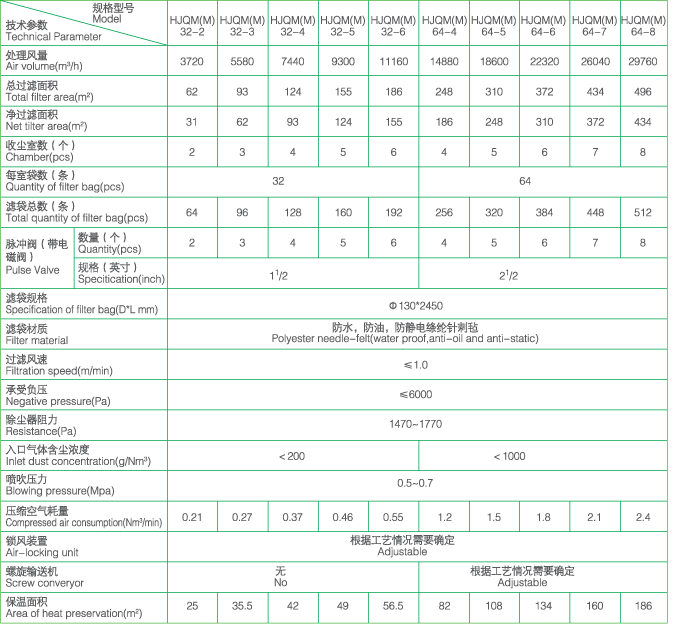Image resolution: width=674 pixels, height=629 pixels.
Task: Click heat preservation area 35.5
Action: point(242,606)
